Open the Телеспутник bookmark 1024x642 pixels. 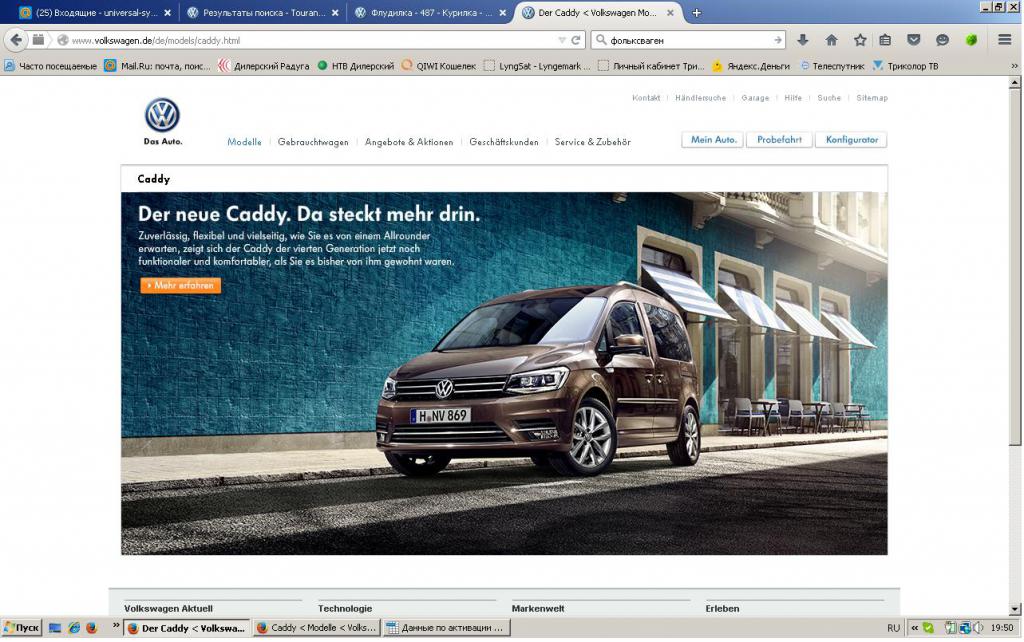pyautogui.click(x=832, y=66)
